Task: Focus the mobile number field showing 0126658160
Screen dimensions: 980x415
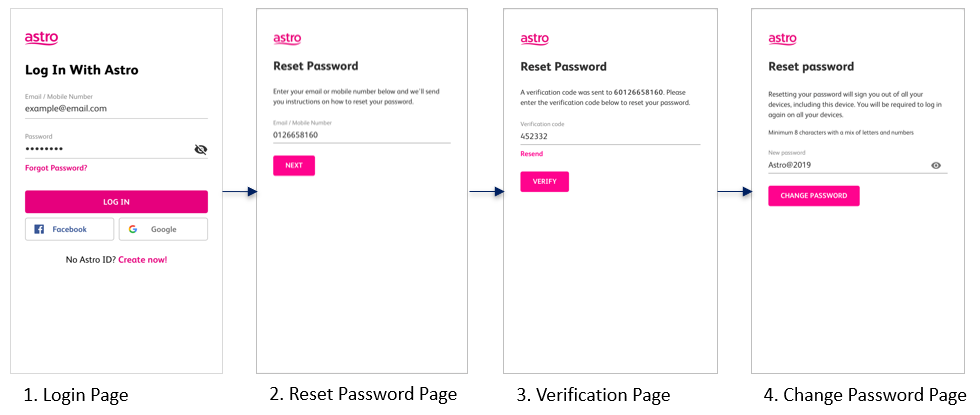Action: click(361, 134)
